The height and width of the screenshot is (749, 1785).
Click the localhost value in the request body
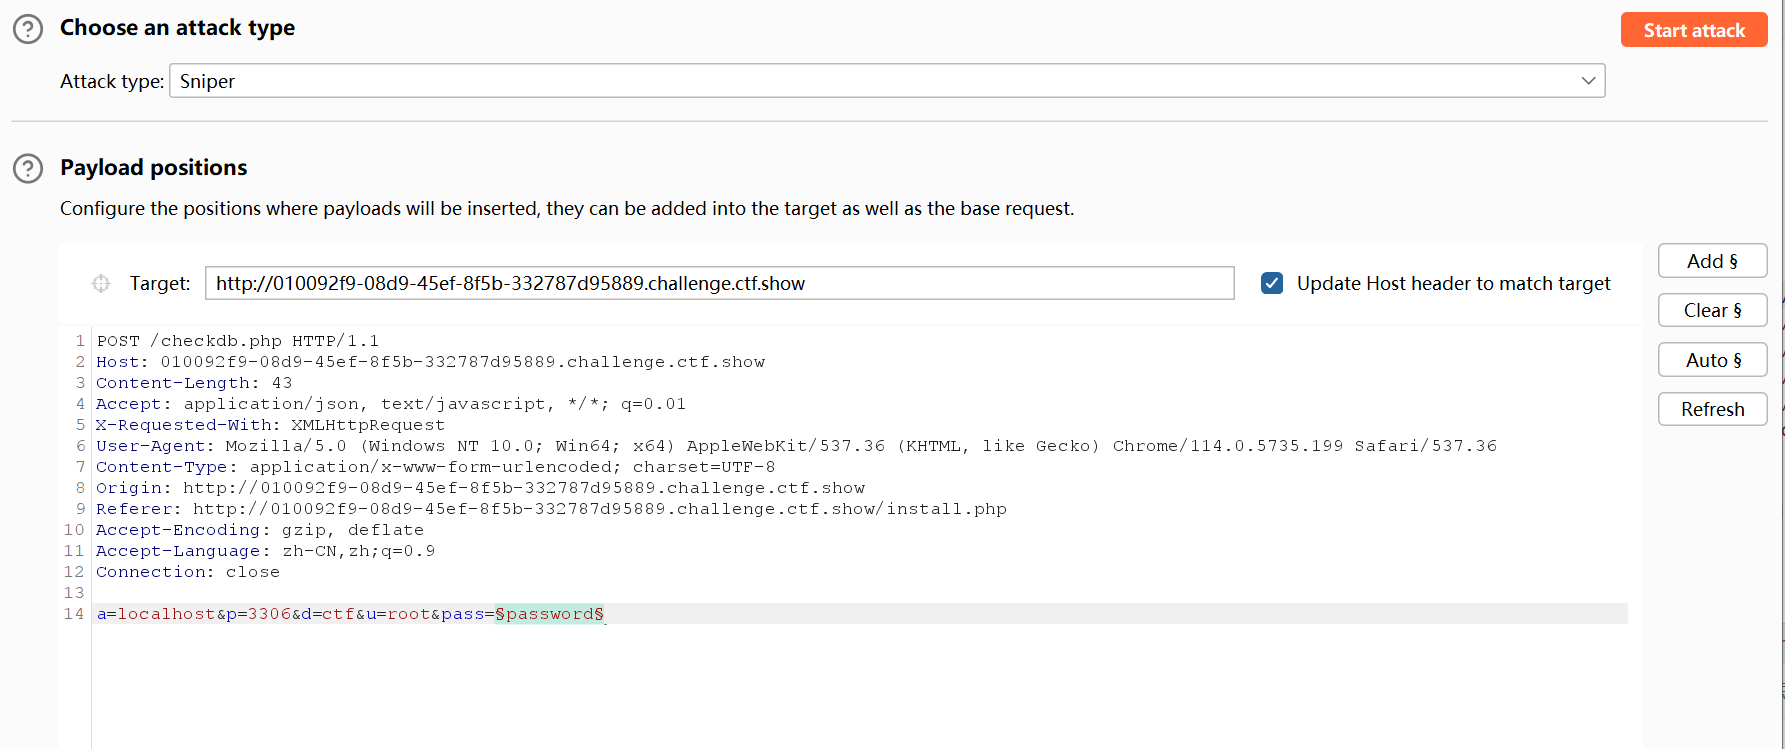tap(166, 614)
